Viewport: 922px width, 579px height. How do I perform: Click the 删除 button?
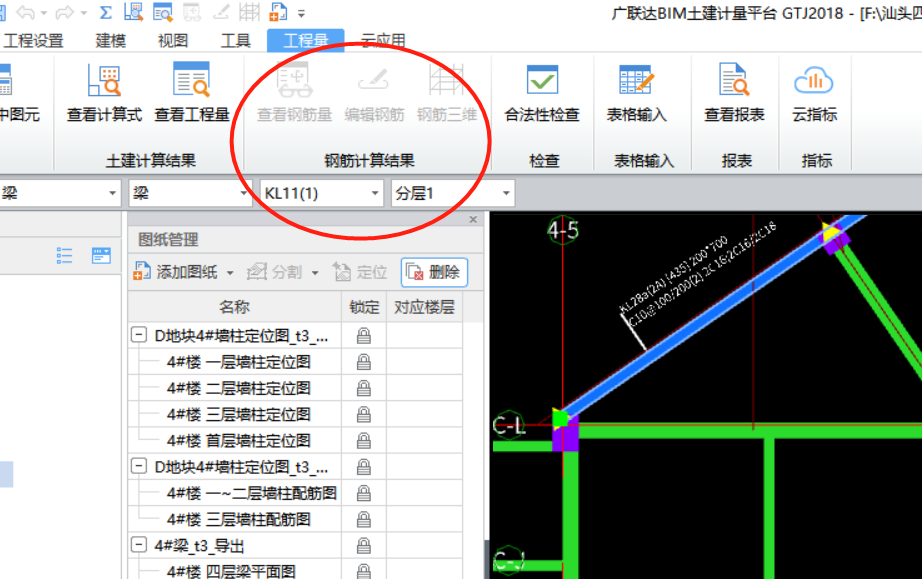pyautogui.click(x=434, y=272)
